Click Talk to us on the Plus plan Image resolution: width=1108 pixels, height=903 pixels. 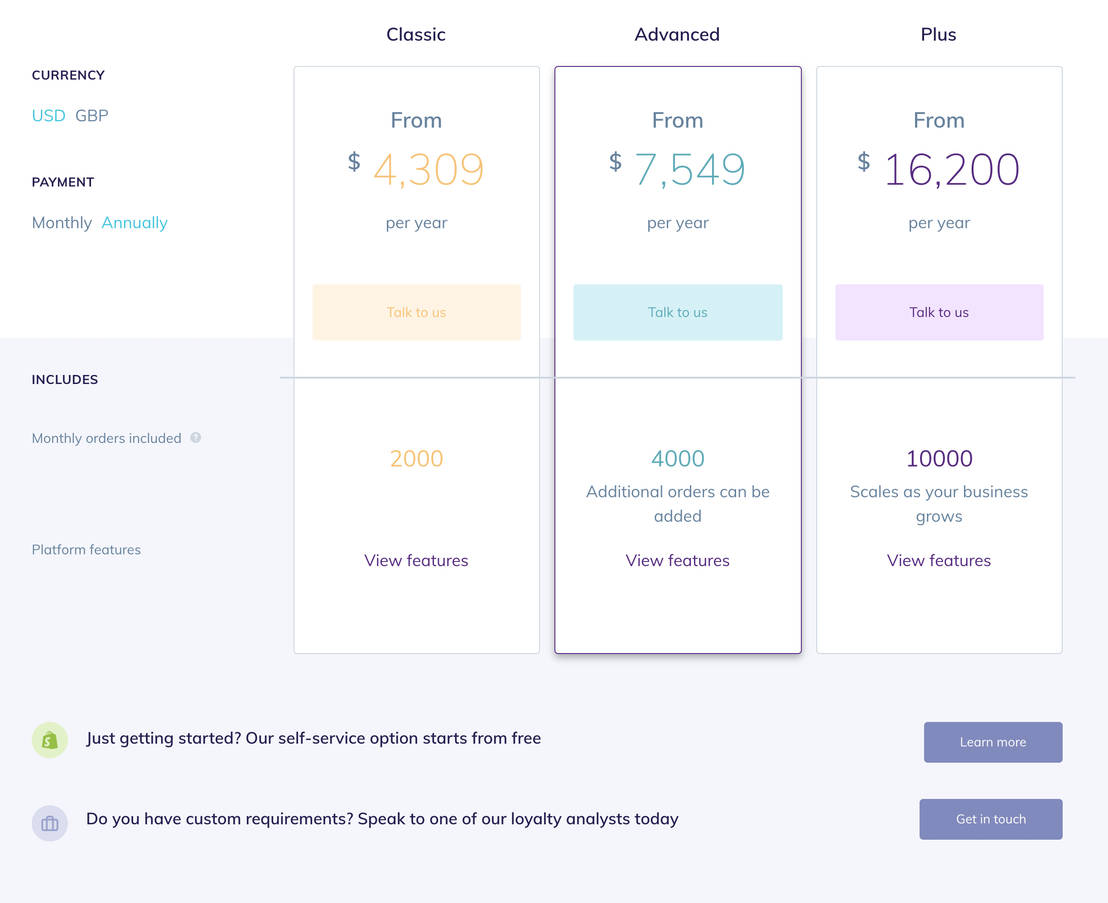click(938, 312)
